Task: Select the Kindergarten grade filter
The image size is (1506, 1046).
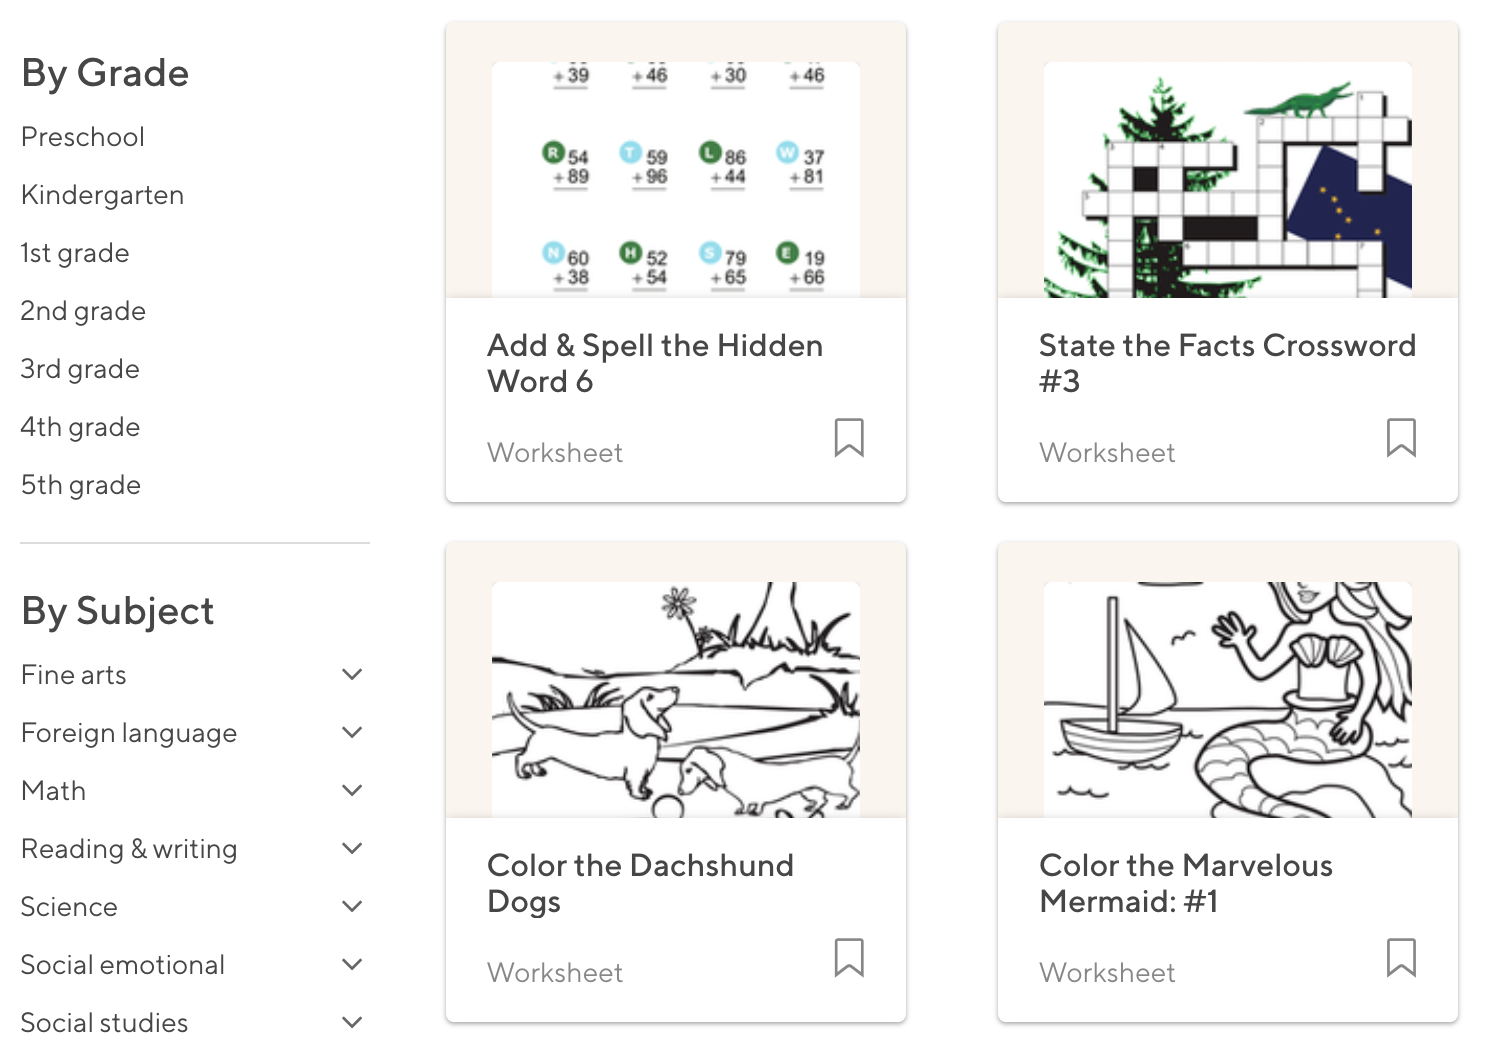Action: (102, 195)
